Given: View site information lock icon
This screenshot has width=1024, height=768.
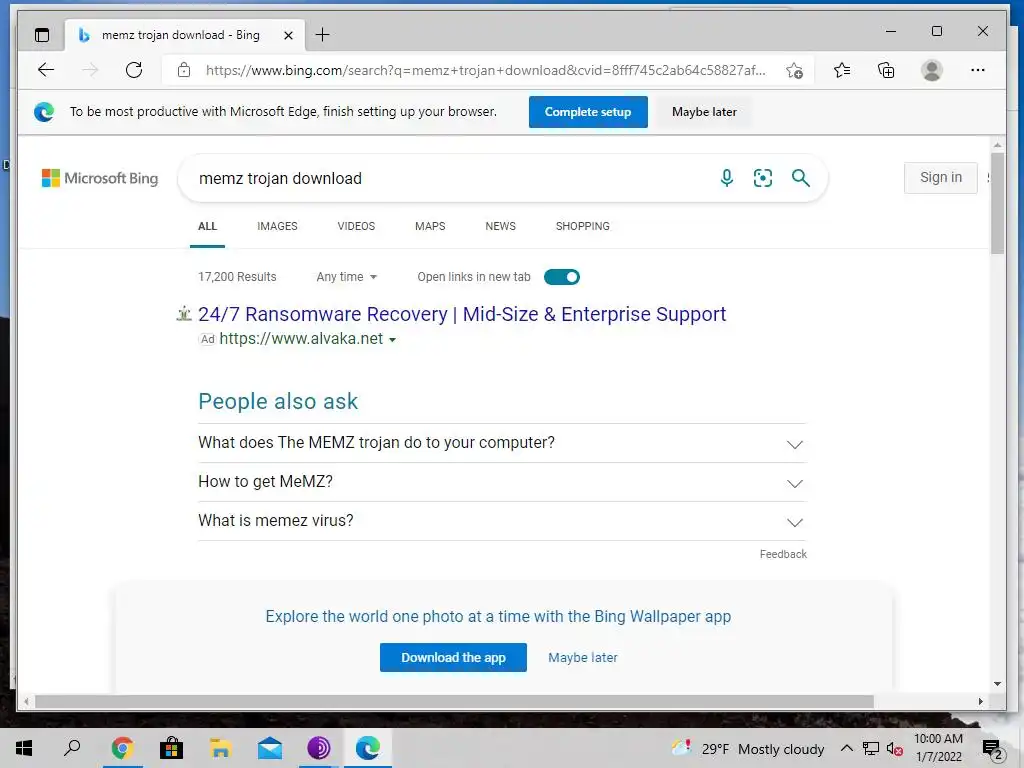Looking at the screenshot, I should pos(184,70).
